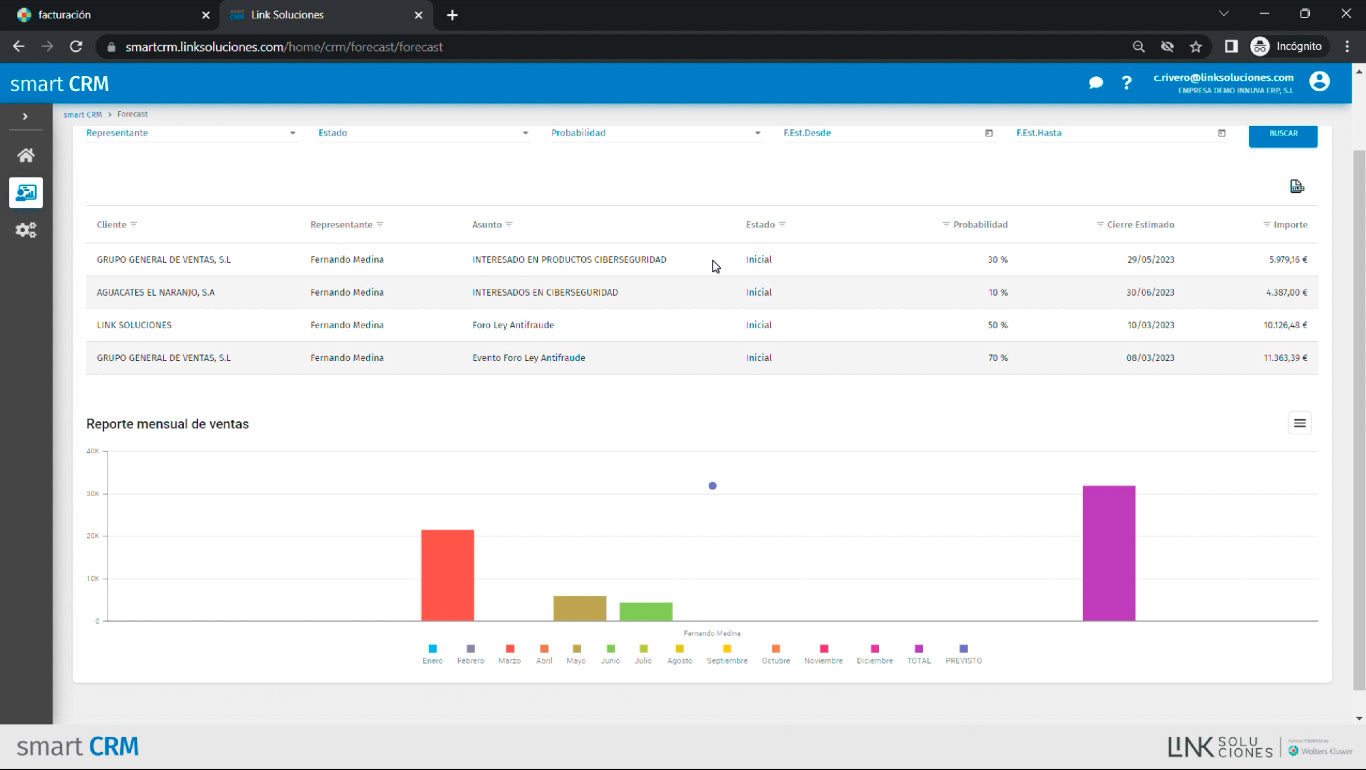Viewport: 1366px width, 770px height.
Task: Open the chart export hamburger menu icon
Action: click(x=1299, y=422)
